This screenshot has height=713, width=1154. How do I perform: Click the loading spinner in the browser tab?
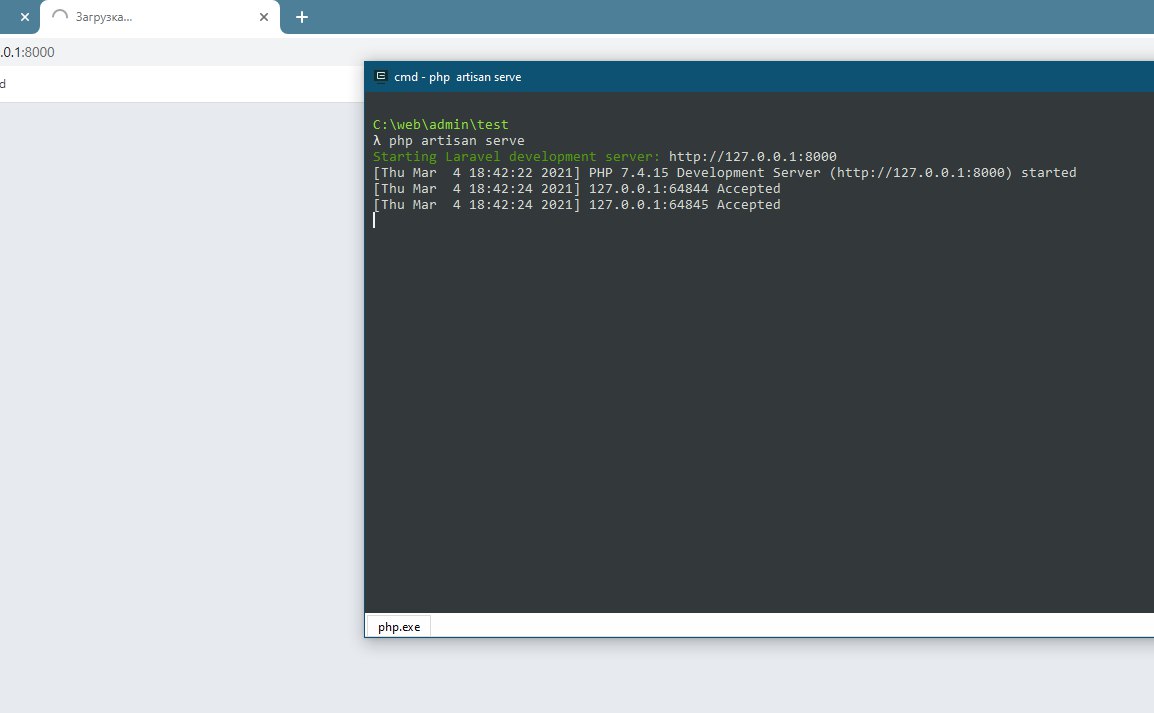[x=60, y=17]
